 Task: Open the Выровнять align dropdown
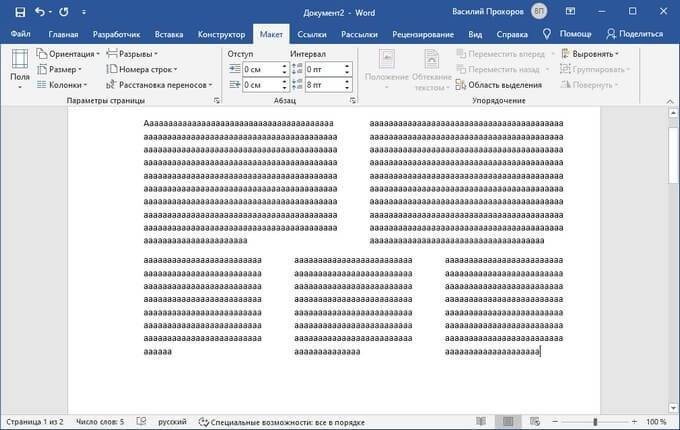click(x=590, y=54)
